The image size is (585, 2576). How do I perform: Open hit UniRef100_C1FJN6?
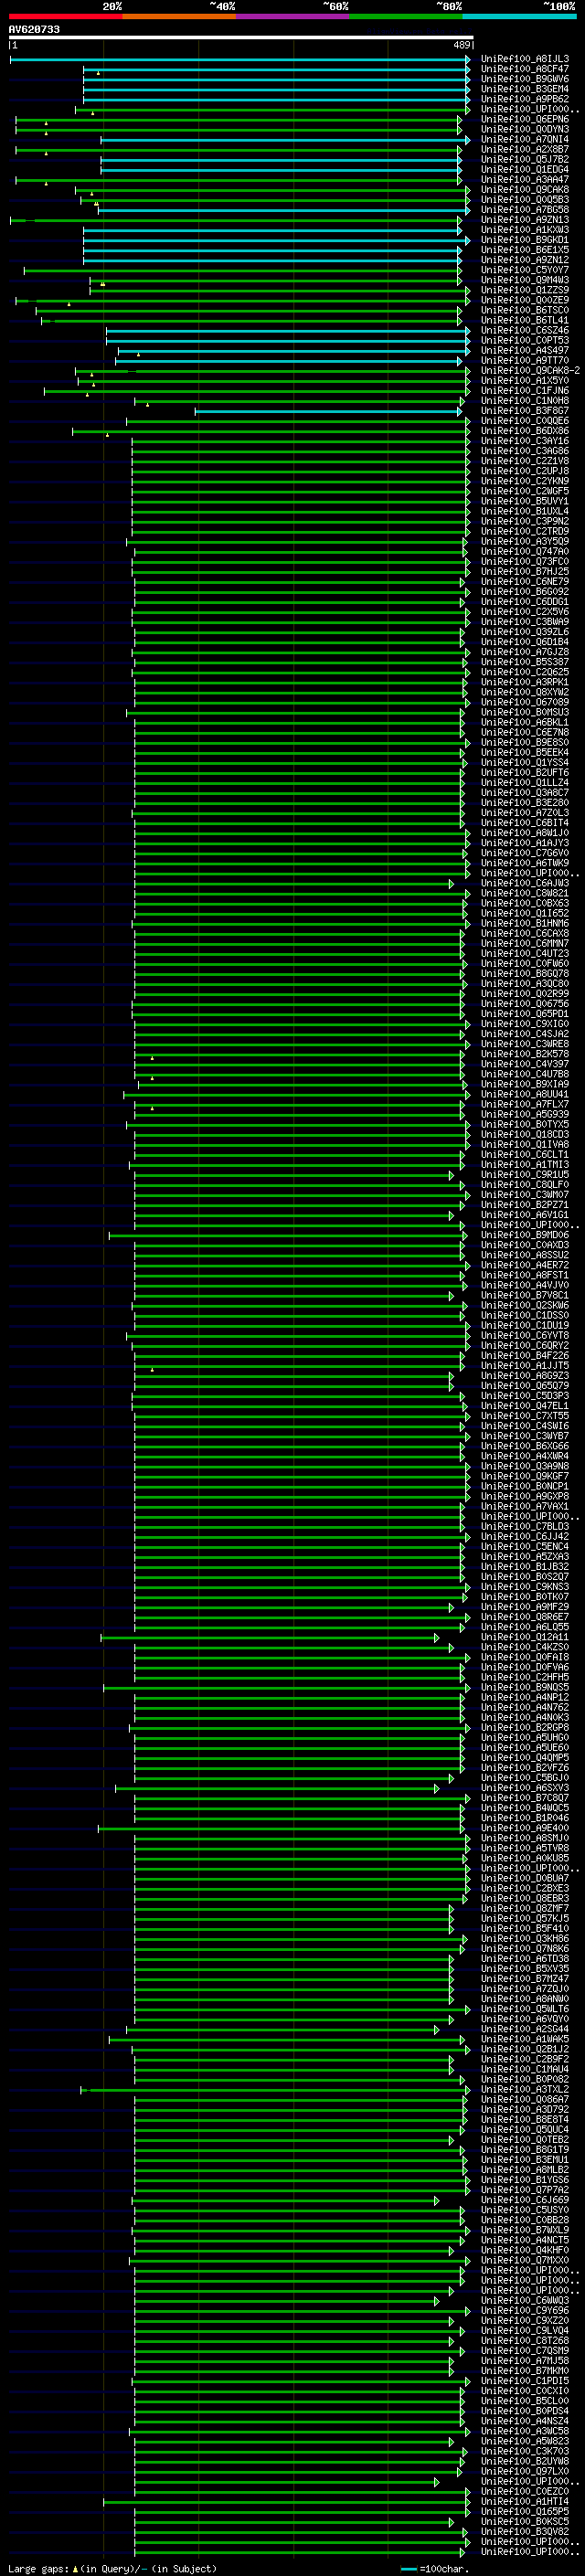(x=525, y=390)
